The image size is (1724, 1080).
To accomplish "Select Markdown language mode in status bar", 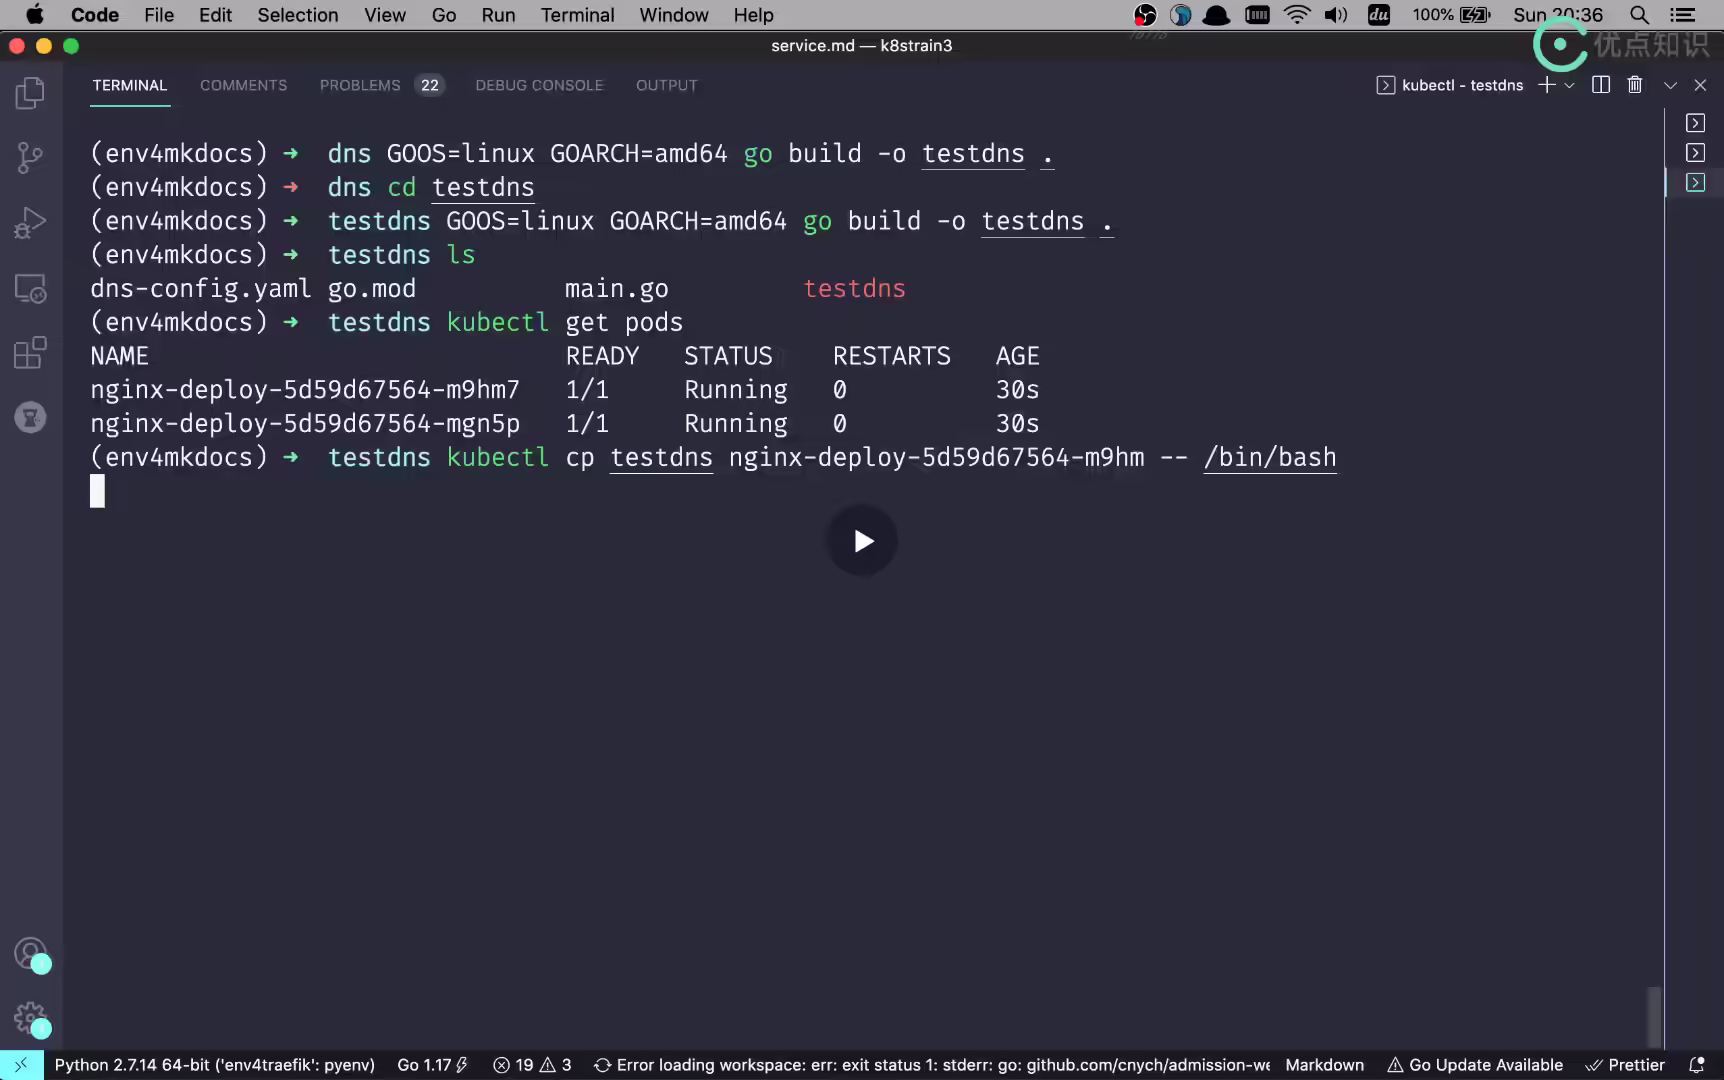I will (x=1324, y=1065).
